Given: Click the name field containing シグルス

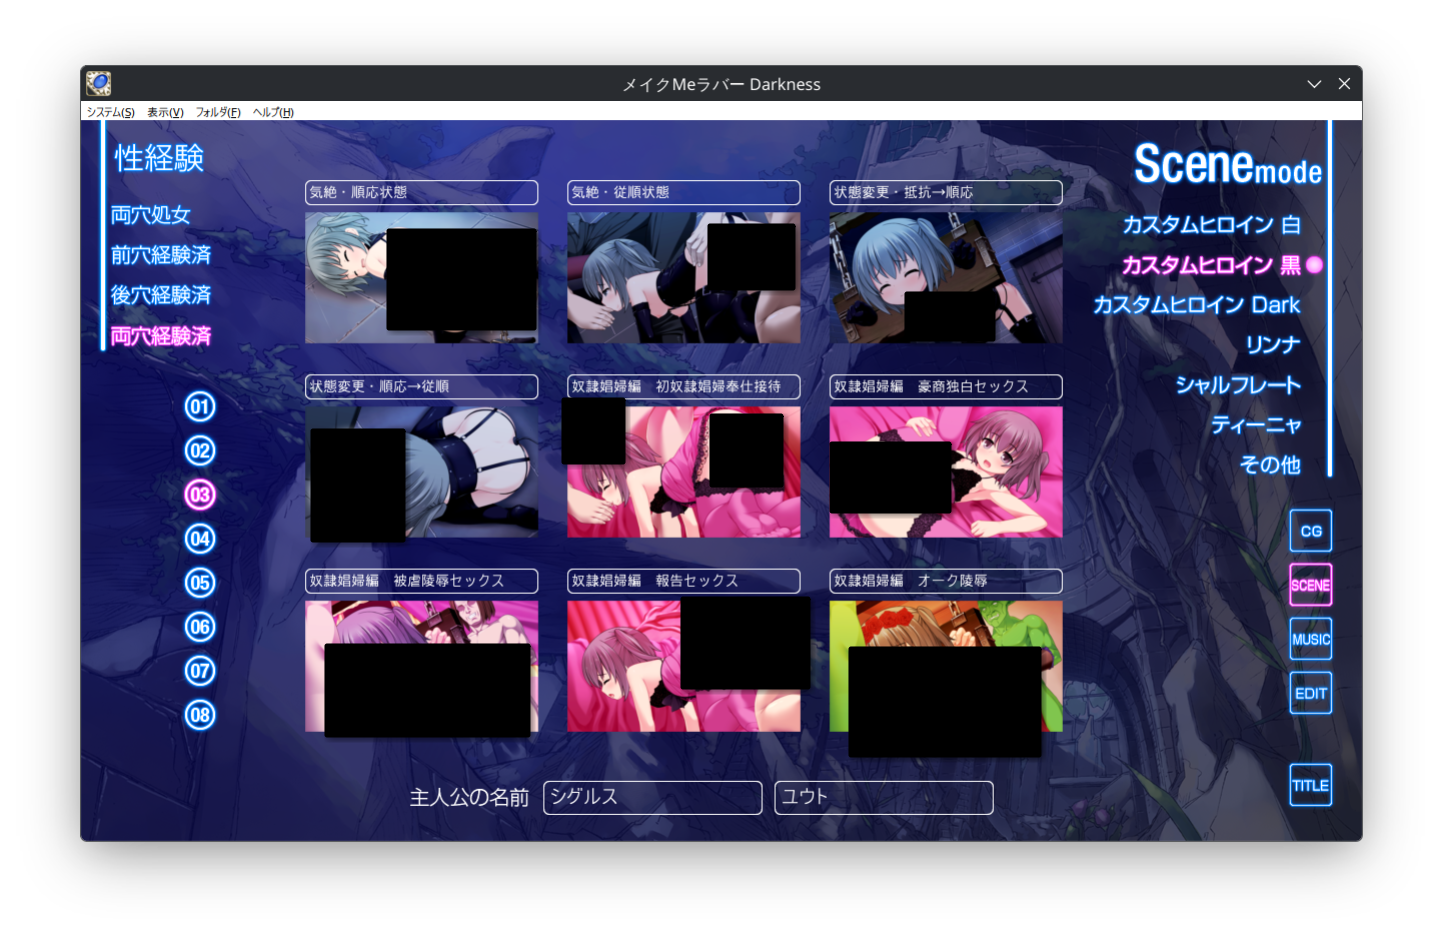Looking at the screenshot, I should tap(653, 798).
